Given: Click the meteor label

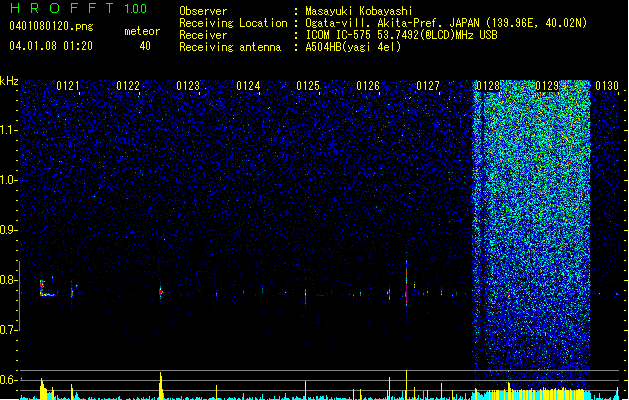Looking at the screenshot, I should tap(142, 31).
